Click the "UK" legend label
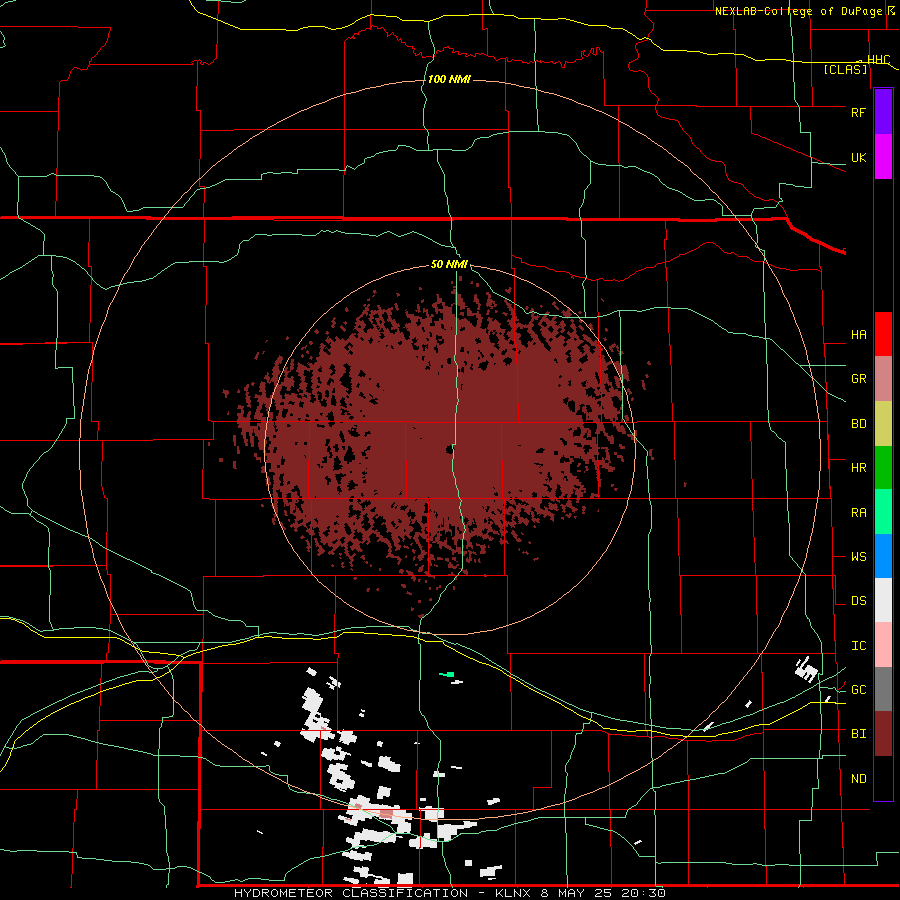This screenshot has height=900, width=900. tap(858, 157)
